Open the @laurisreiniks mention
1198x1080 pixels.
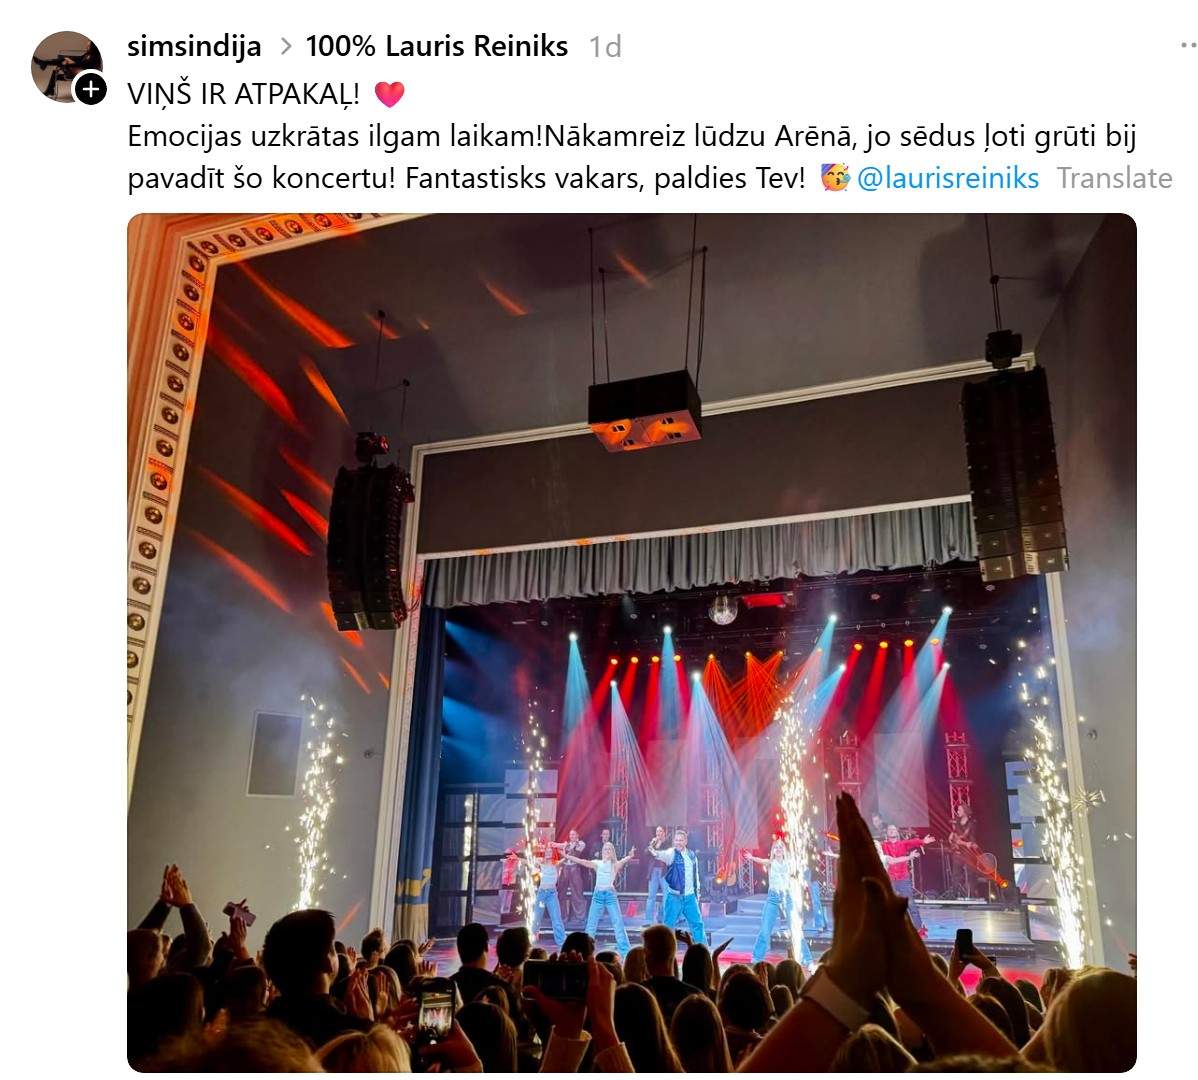tap(947, 179)
